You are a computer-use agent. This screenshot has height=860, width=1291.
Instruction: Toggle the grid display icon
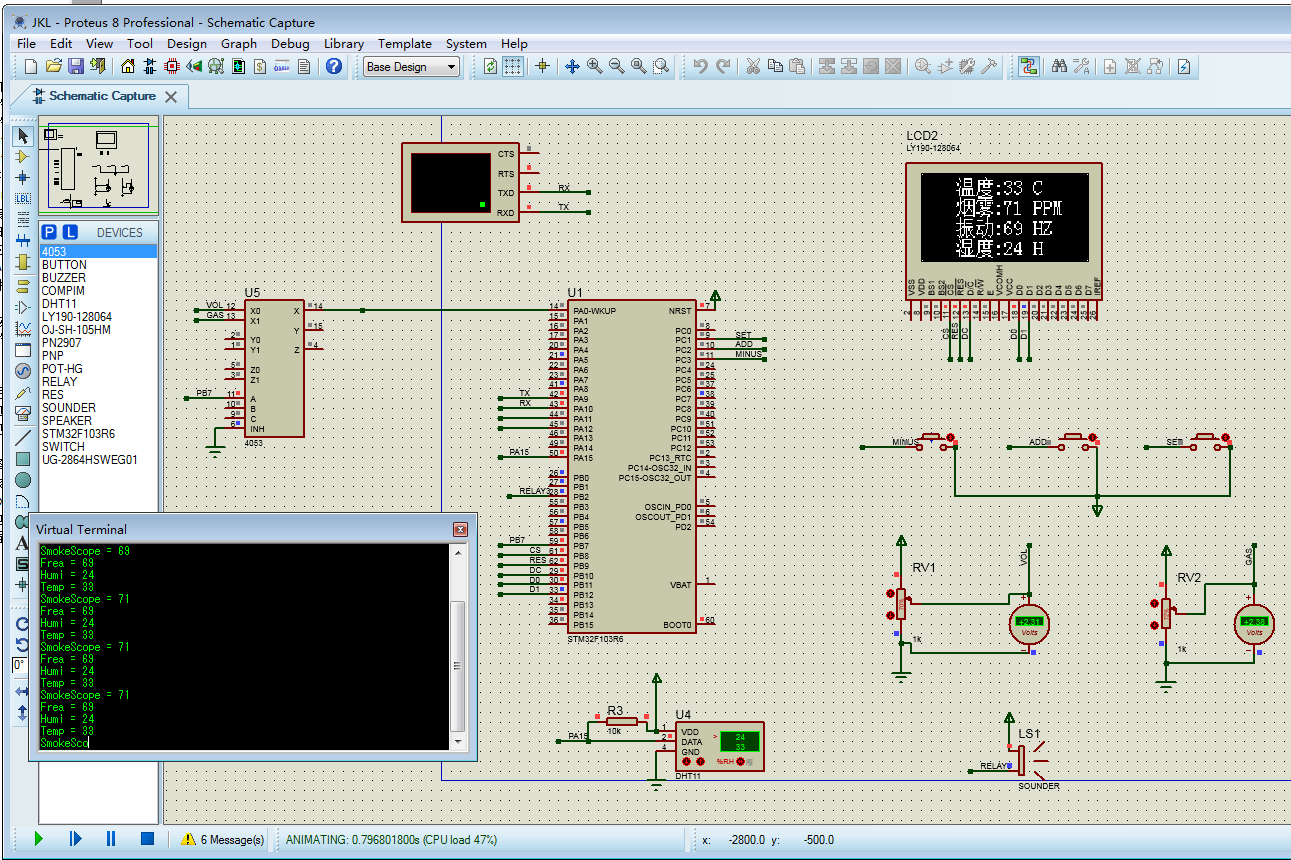(x=512, y=66)
